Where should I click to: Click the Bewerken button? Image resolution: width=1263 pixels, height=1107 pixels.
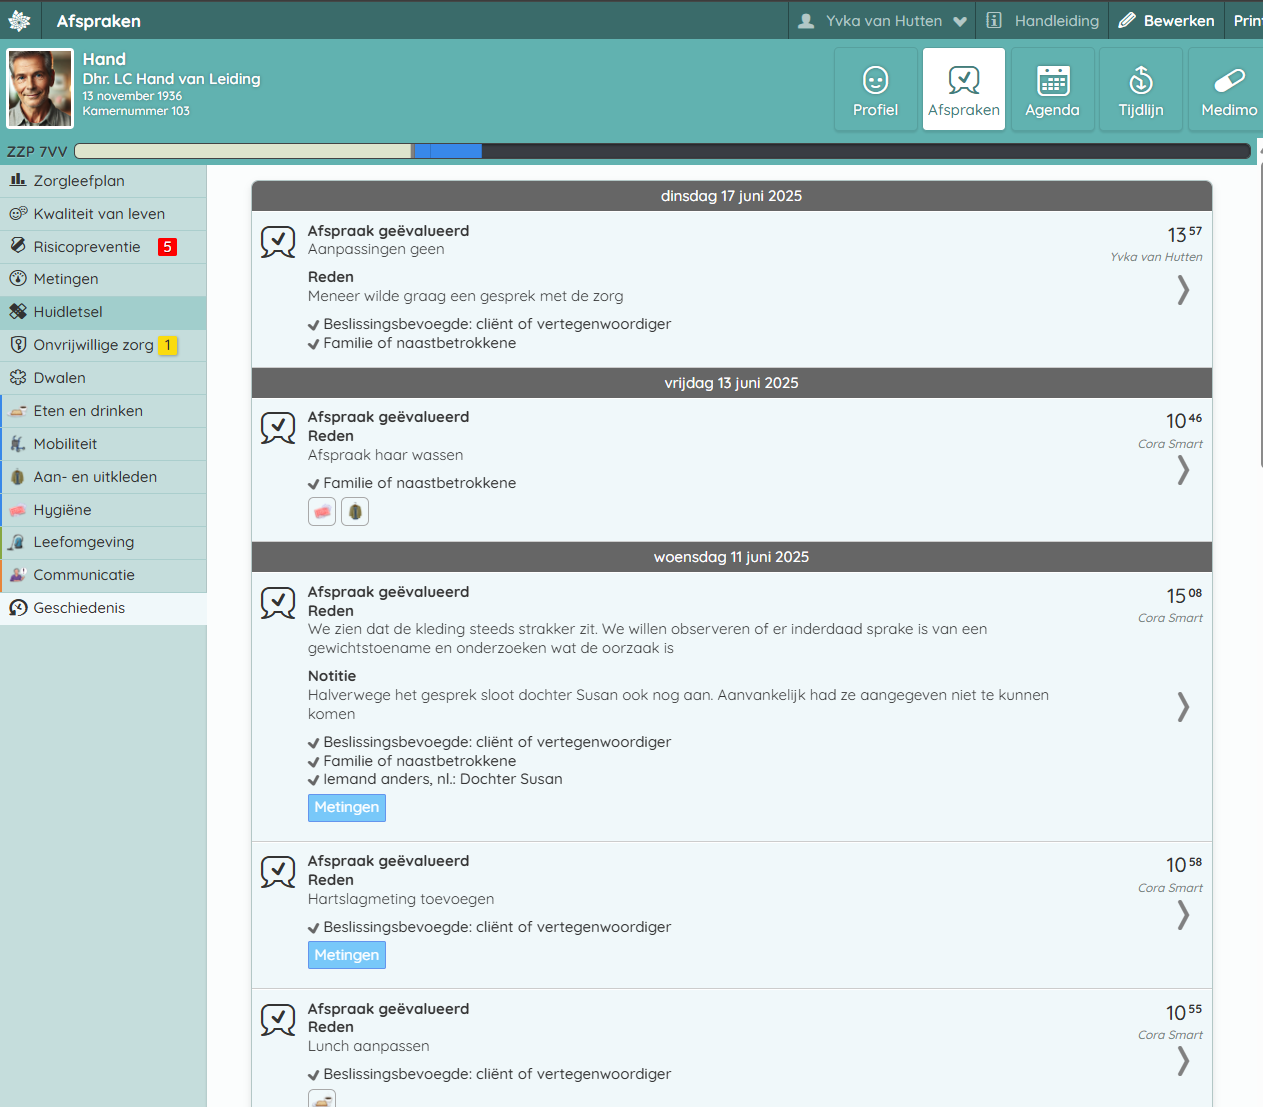coord(1166,21)
